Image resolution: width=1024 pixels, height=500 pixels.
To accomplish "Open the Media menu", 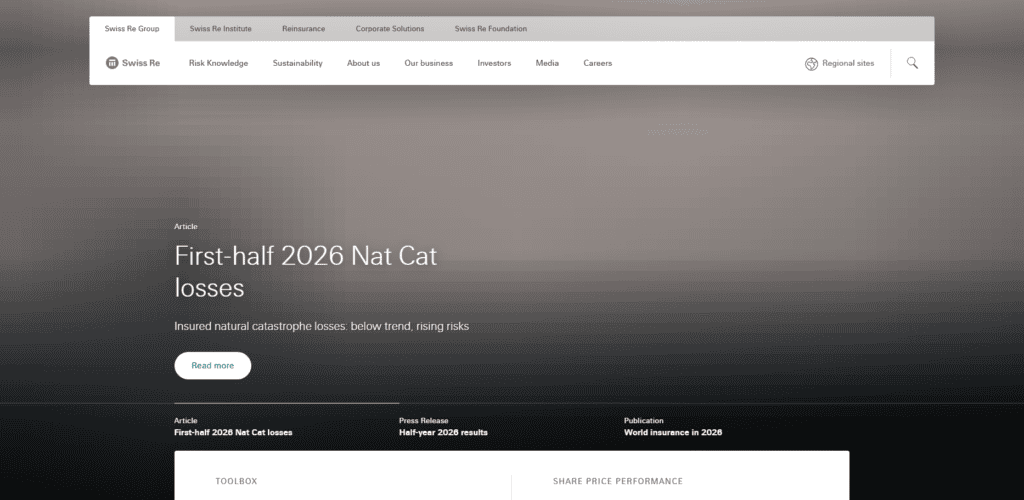I will (x=547, y=63).
